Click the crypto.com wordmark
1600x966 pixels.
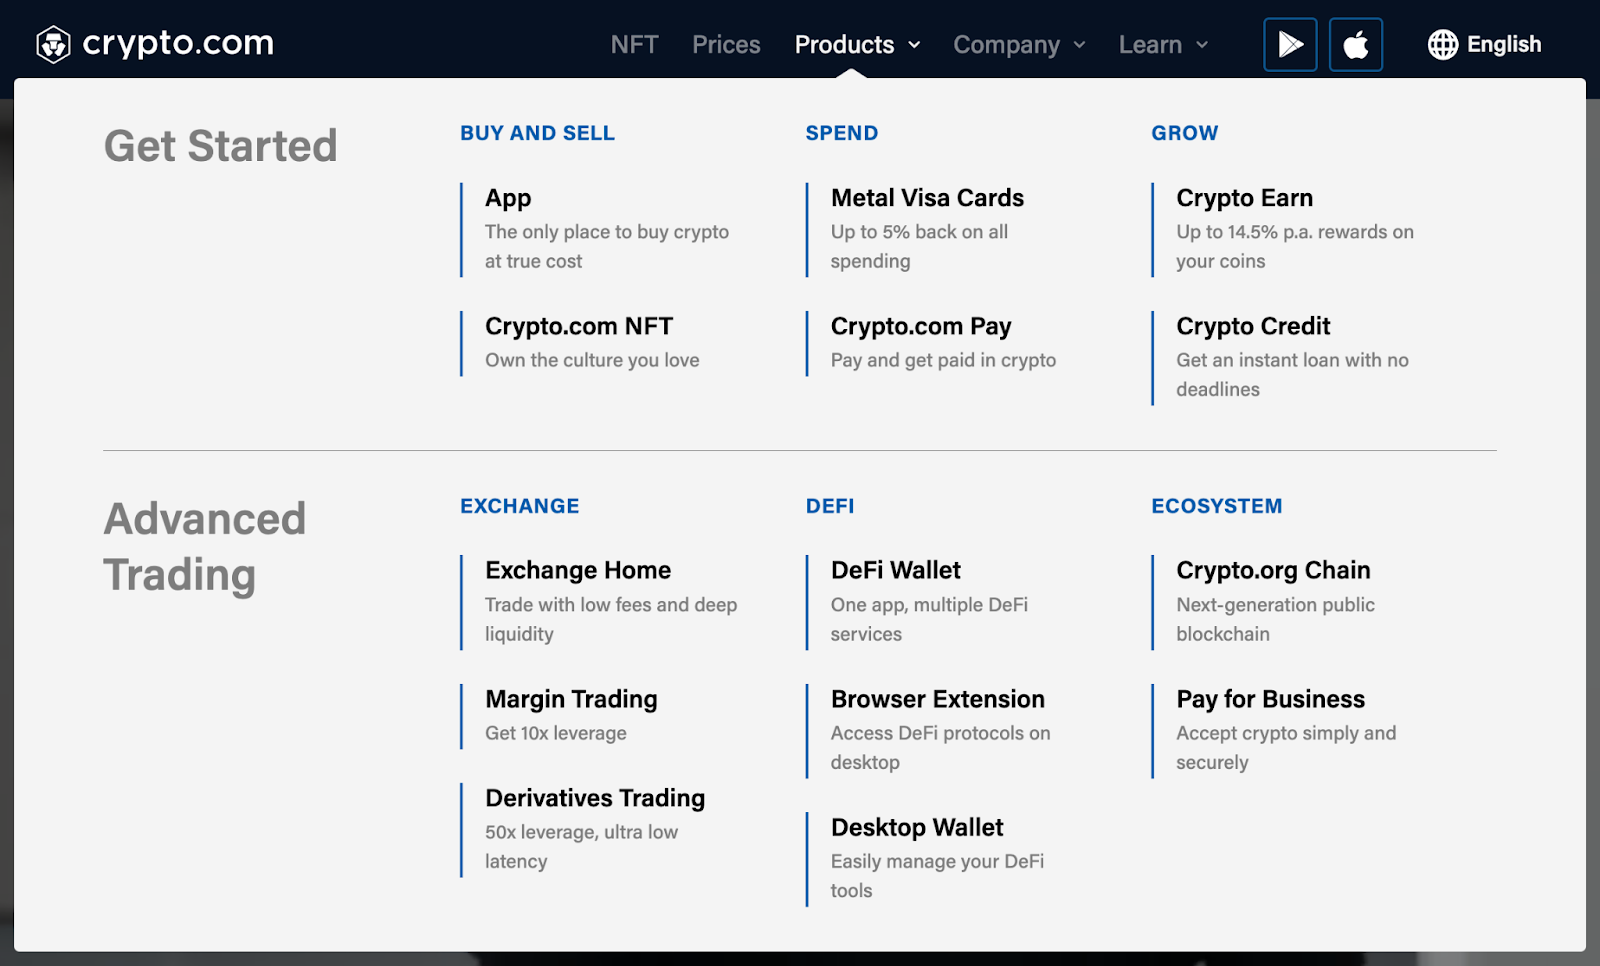coord(178,43)
